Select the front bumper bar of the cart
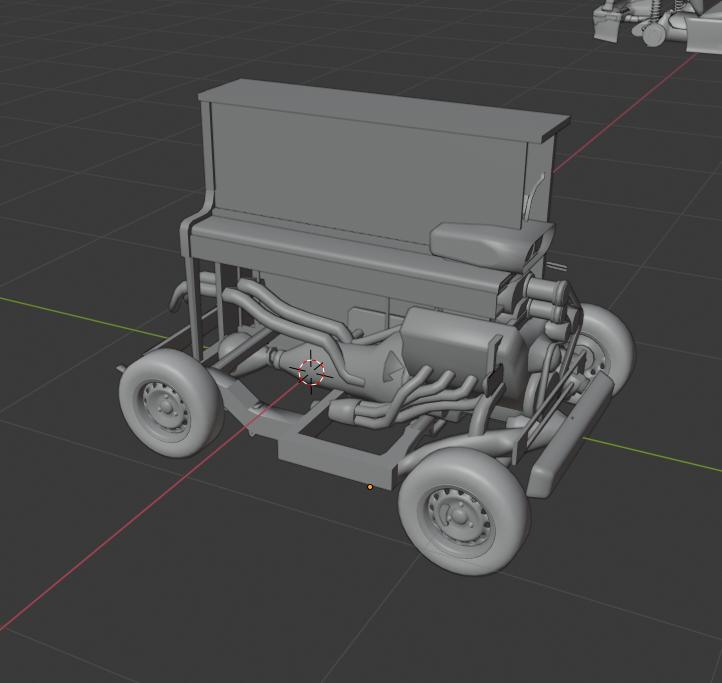Viewport: 722px width, 683px height. (571, 435)
